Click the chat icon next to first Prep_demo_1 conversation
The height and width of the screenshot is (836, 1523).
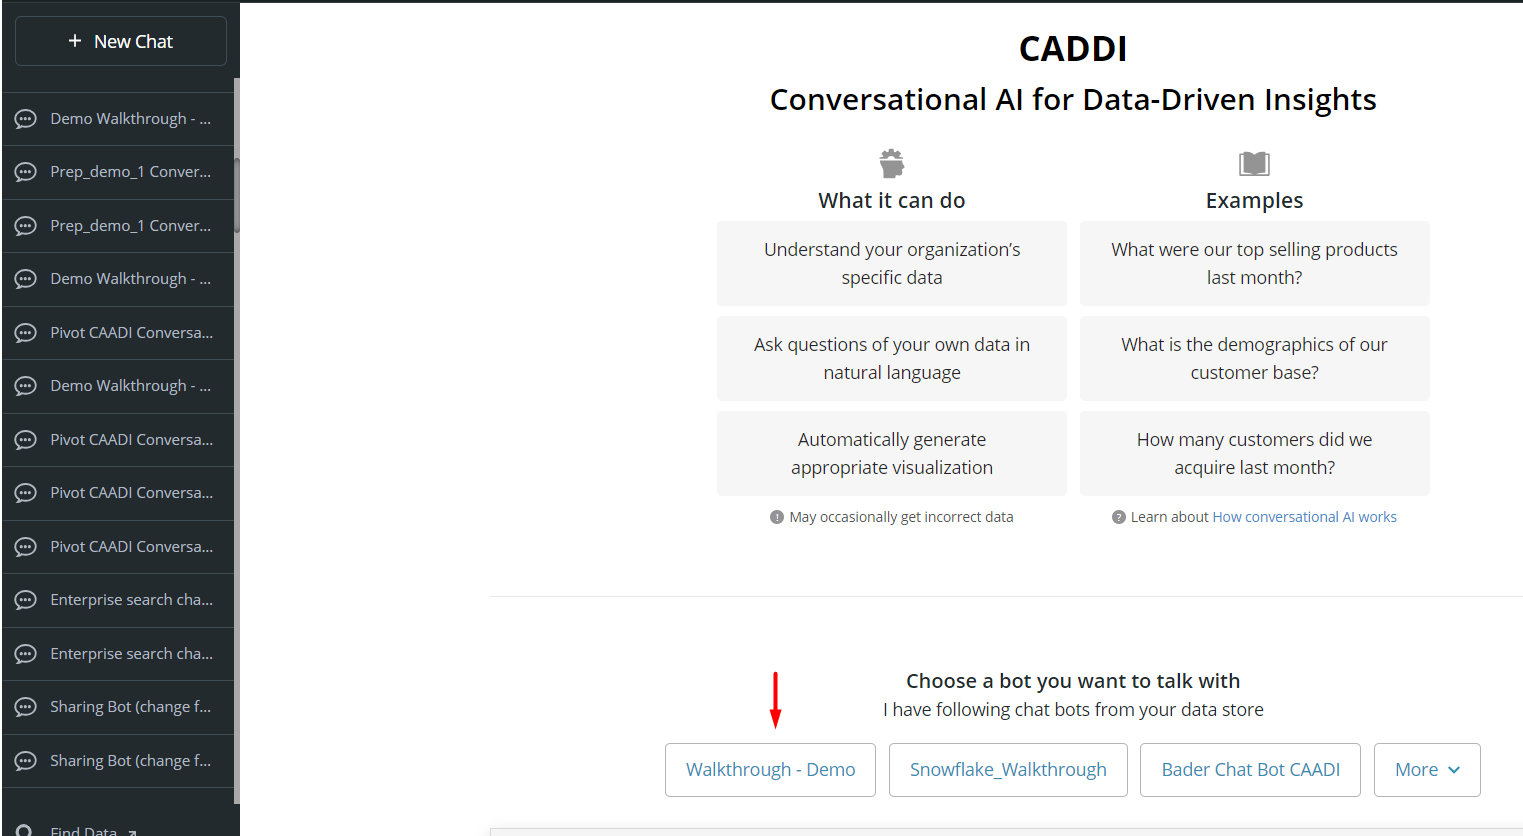[x=26, y=172]
